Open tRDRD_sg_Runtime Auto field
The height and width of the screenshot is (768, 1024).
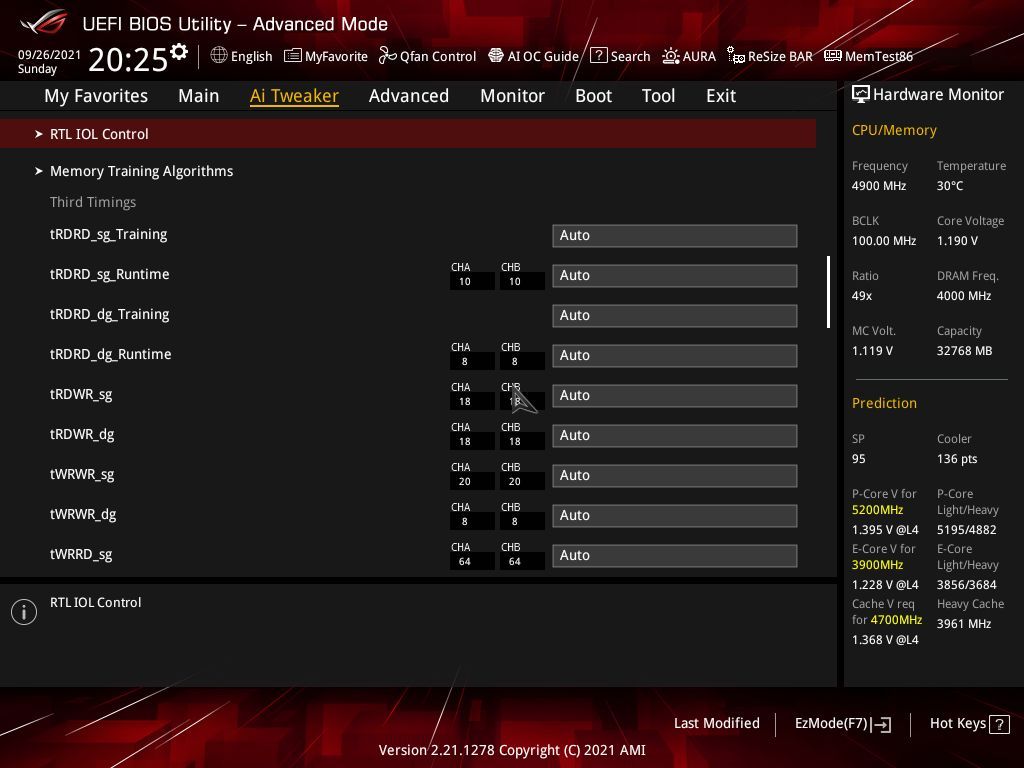point(675,276)
